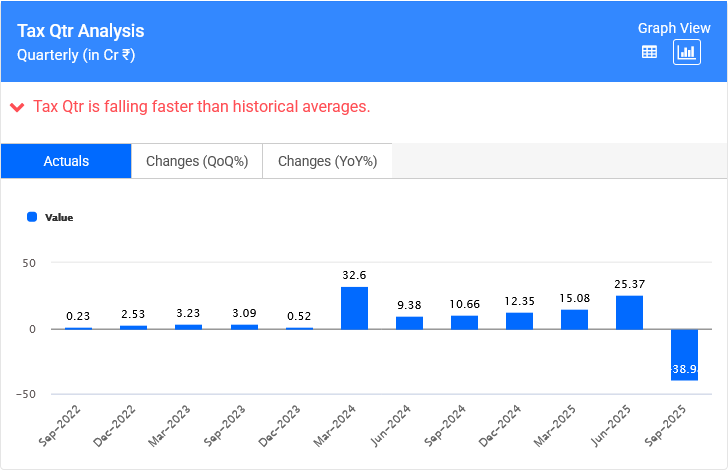Switch to Changes (QoQ%) tab
728x470 pixels.
197,161
